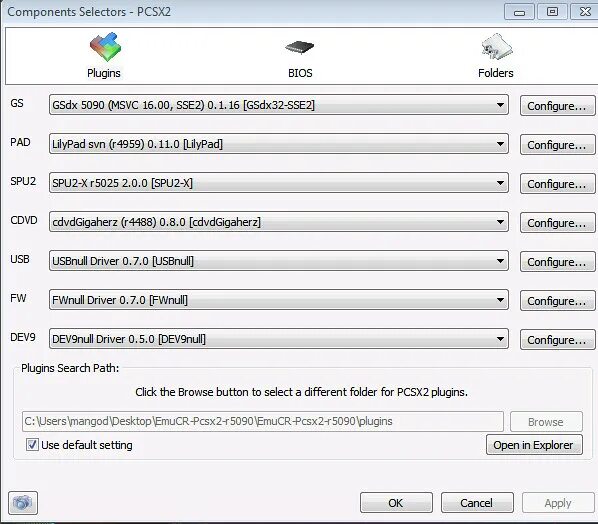Expand the USB USBnull dropdown
598x524 pixels.
point(278,261)
